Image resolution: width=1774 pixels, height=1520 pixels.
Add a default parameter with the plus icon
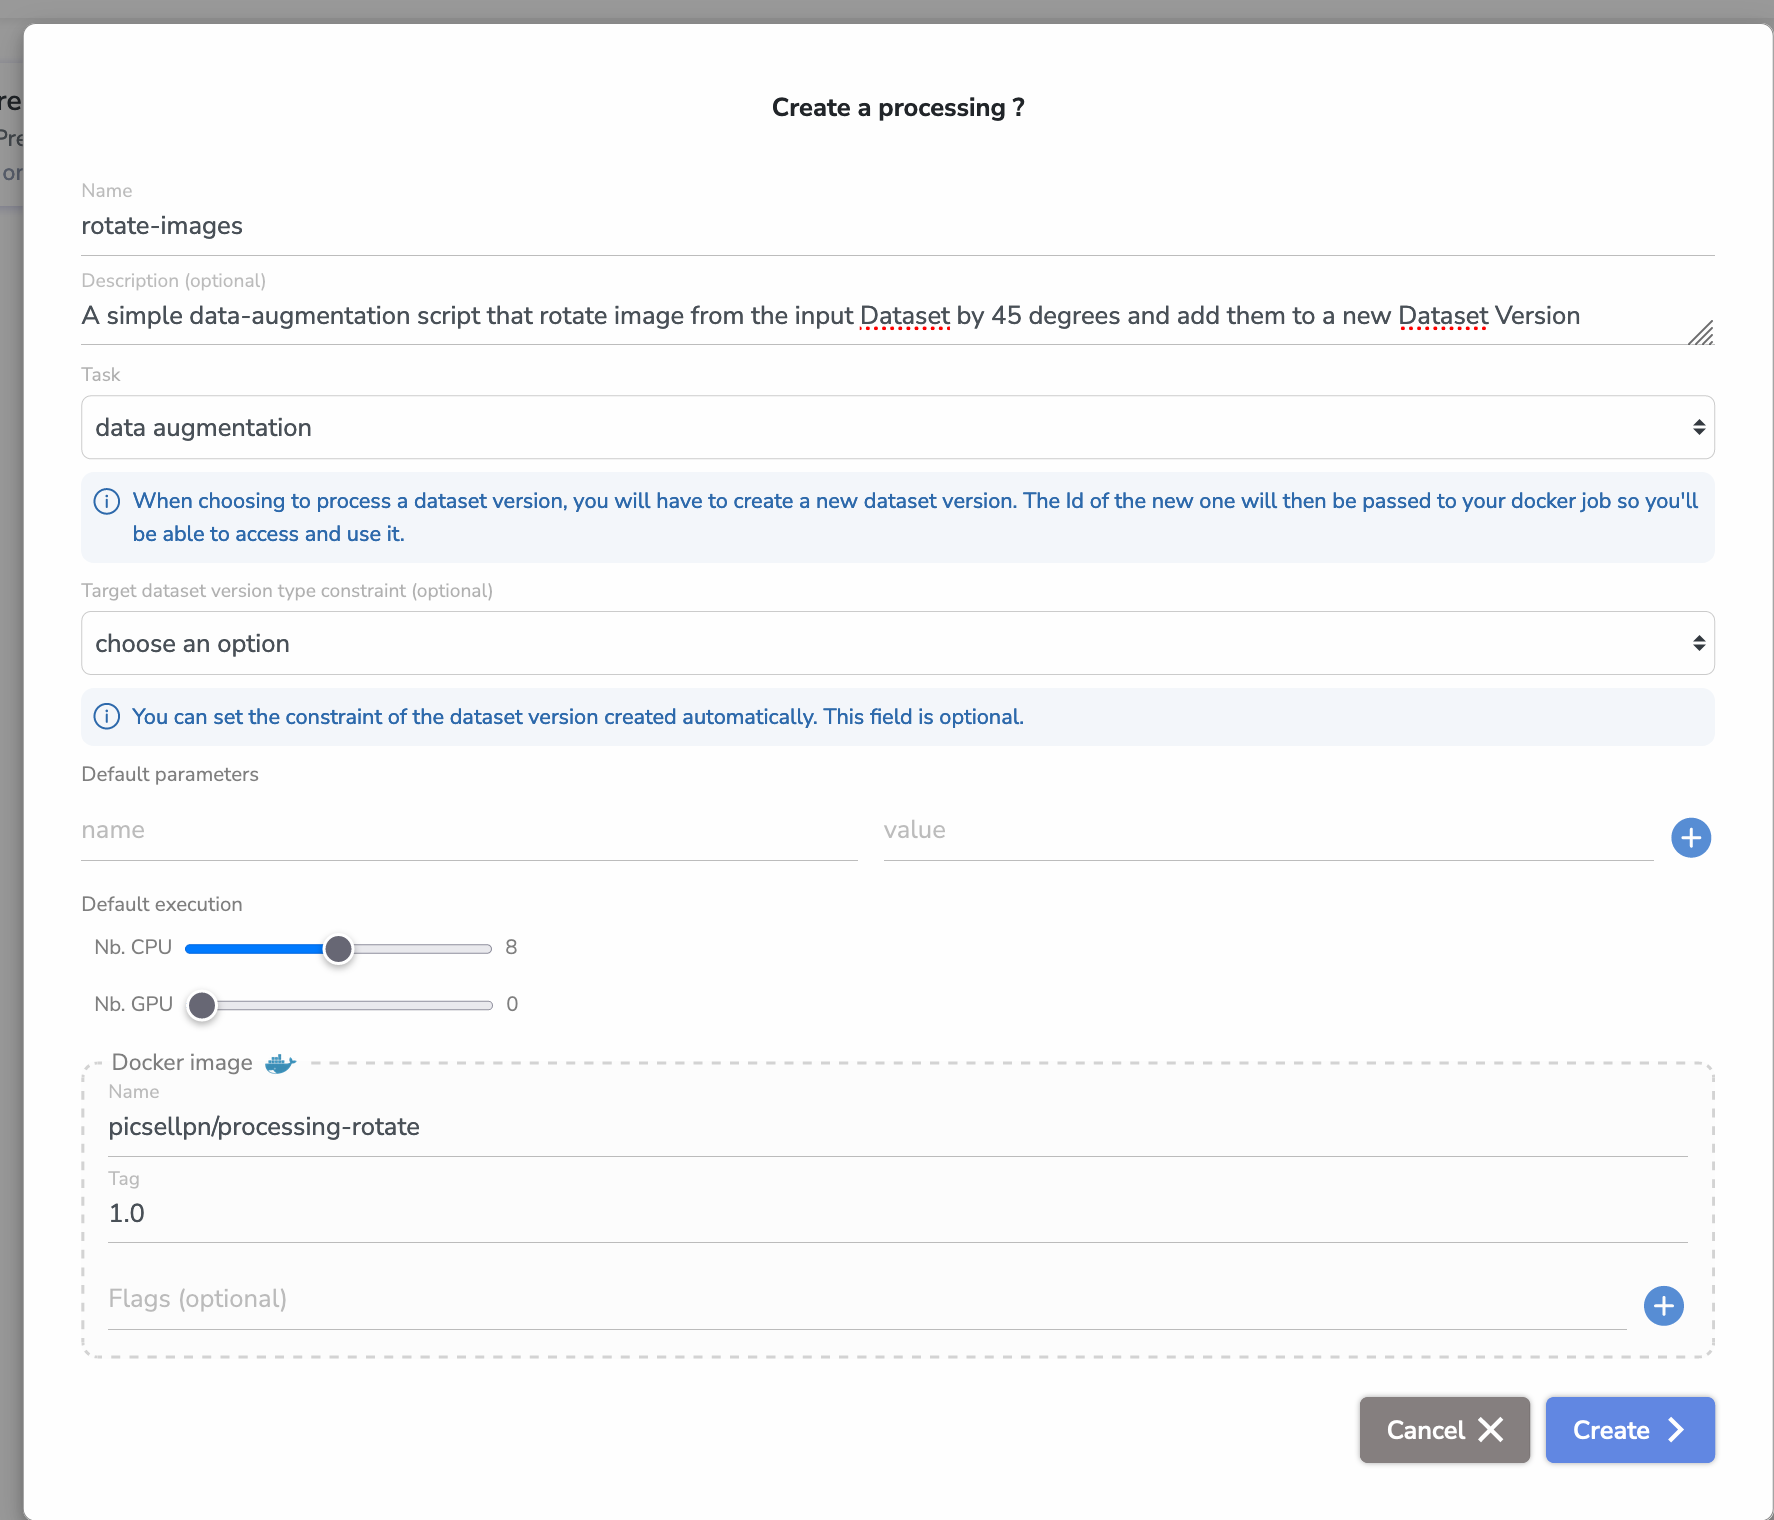coord(1691,838)
